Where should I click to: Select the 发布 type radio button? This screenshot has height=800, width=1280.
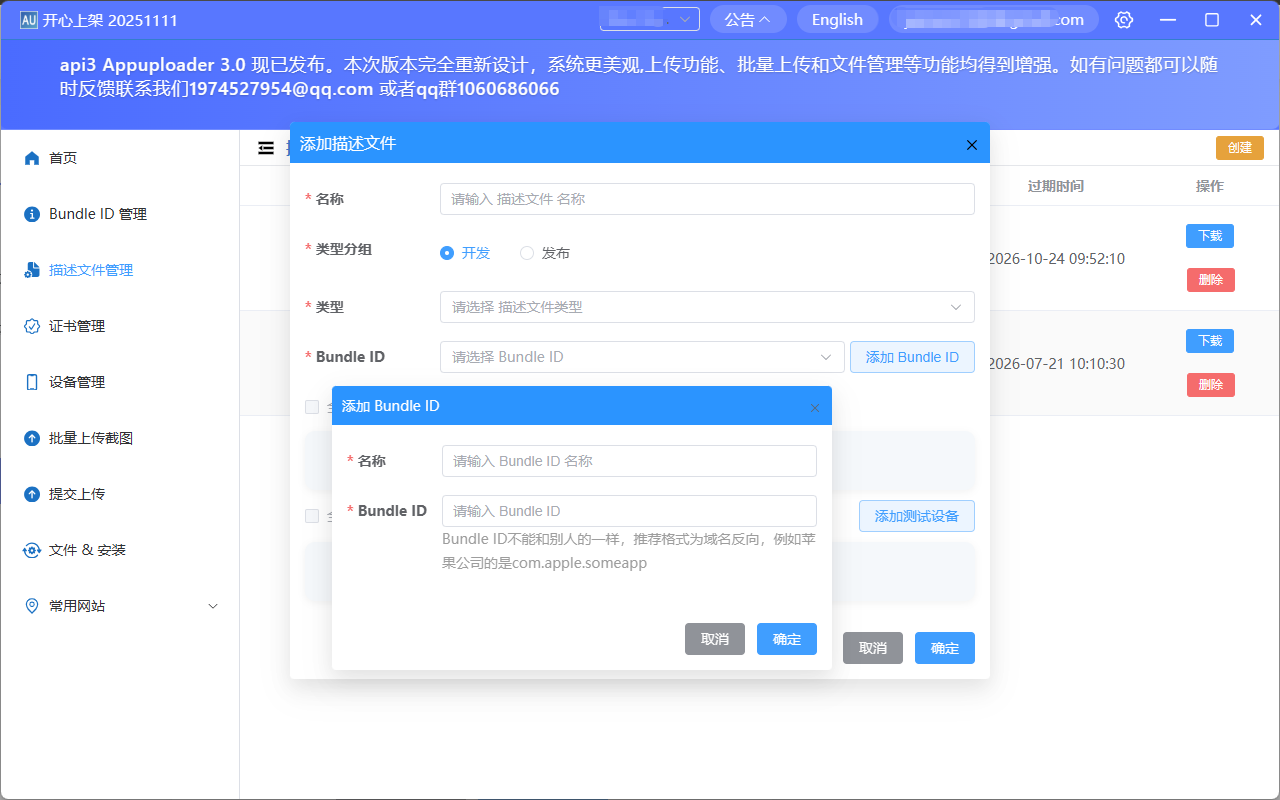pos(527,253)
